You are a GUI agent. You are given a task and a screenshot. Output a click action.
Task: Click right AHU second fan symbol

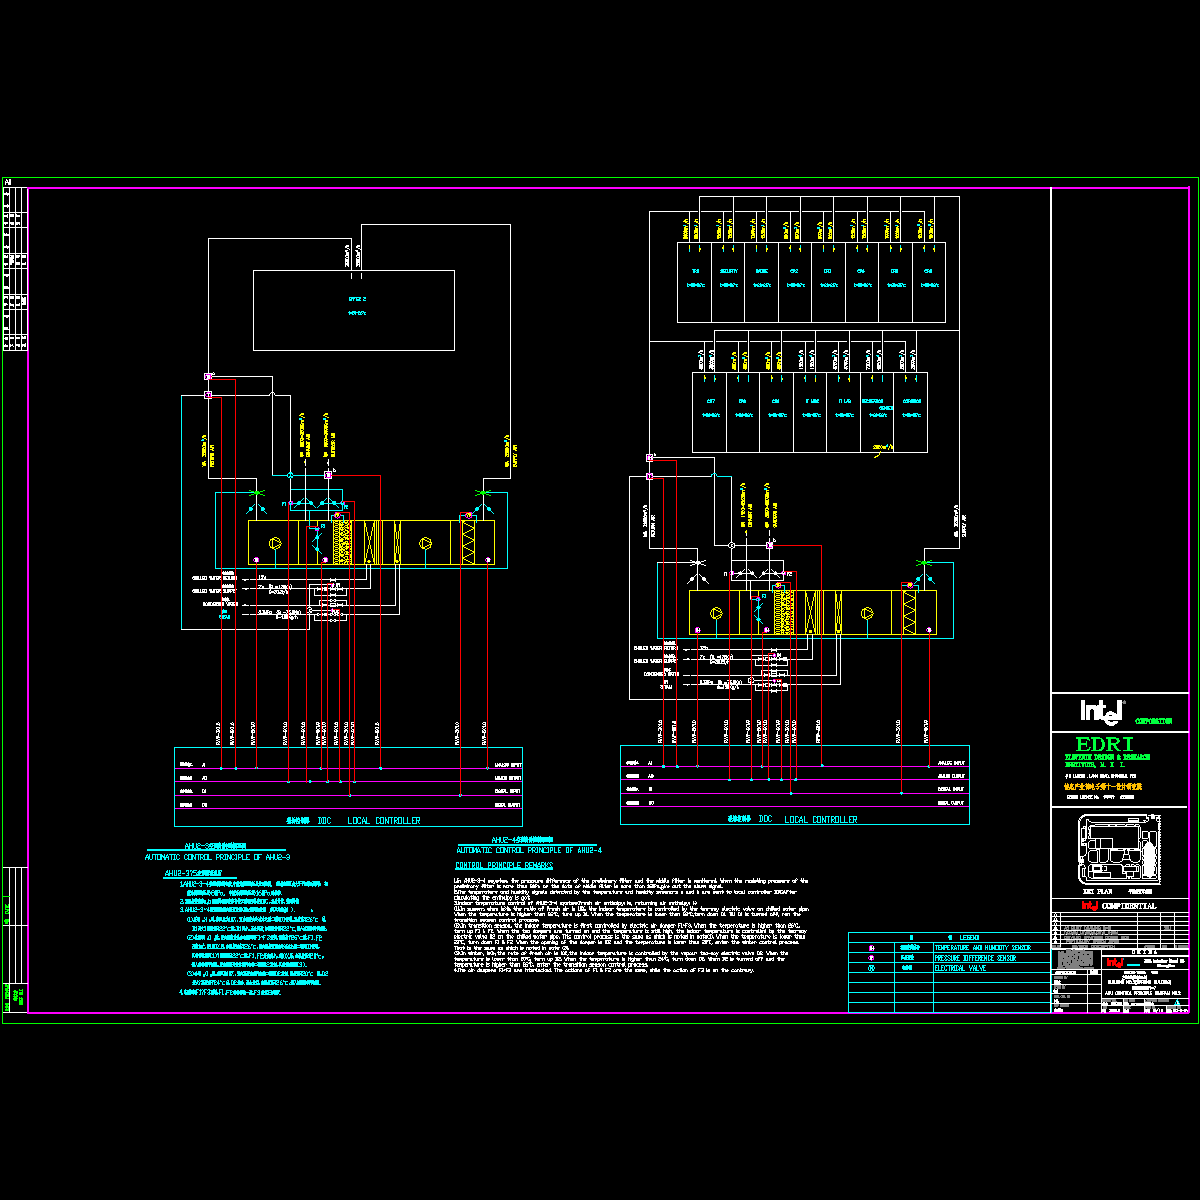click(x=868, y=613)
